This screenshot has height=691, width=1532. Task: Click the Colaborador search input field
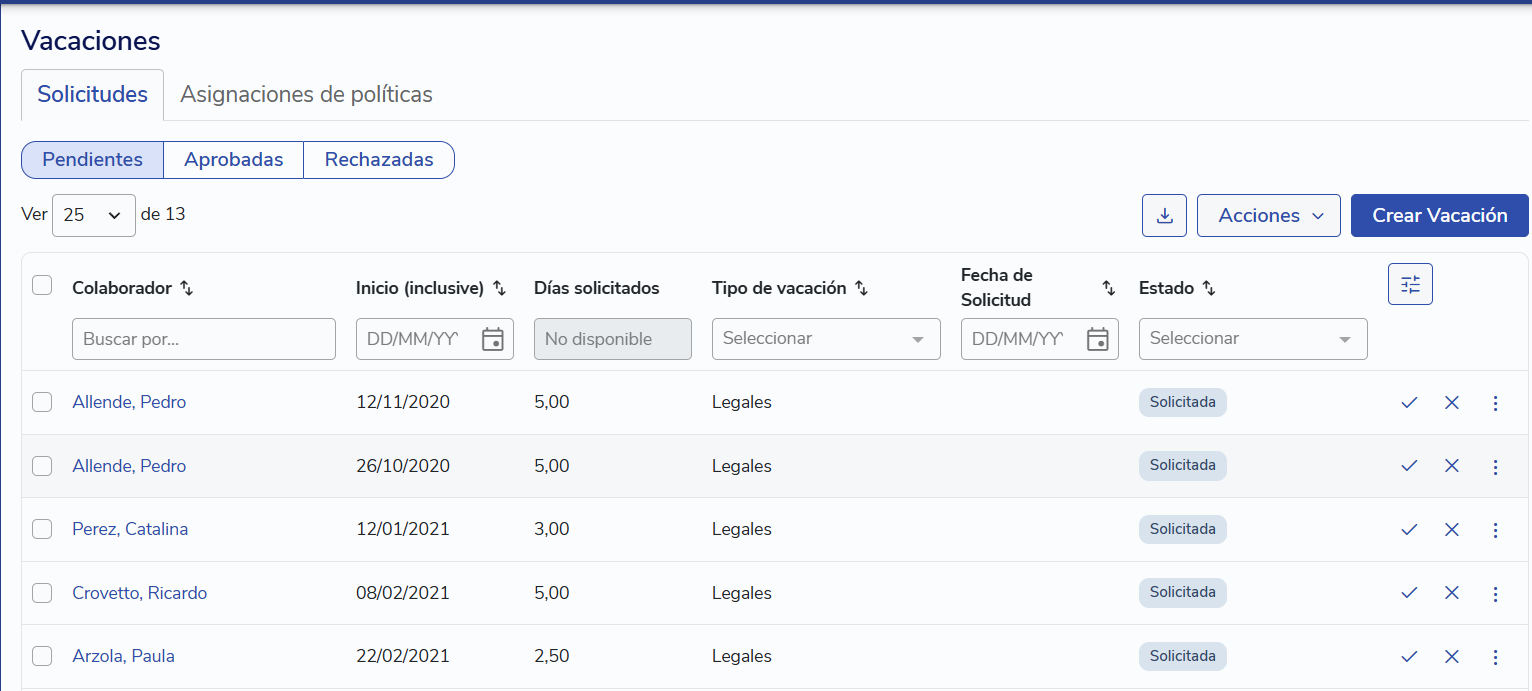203,339
